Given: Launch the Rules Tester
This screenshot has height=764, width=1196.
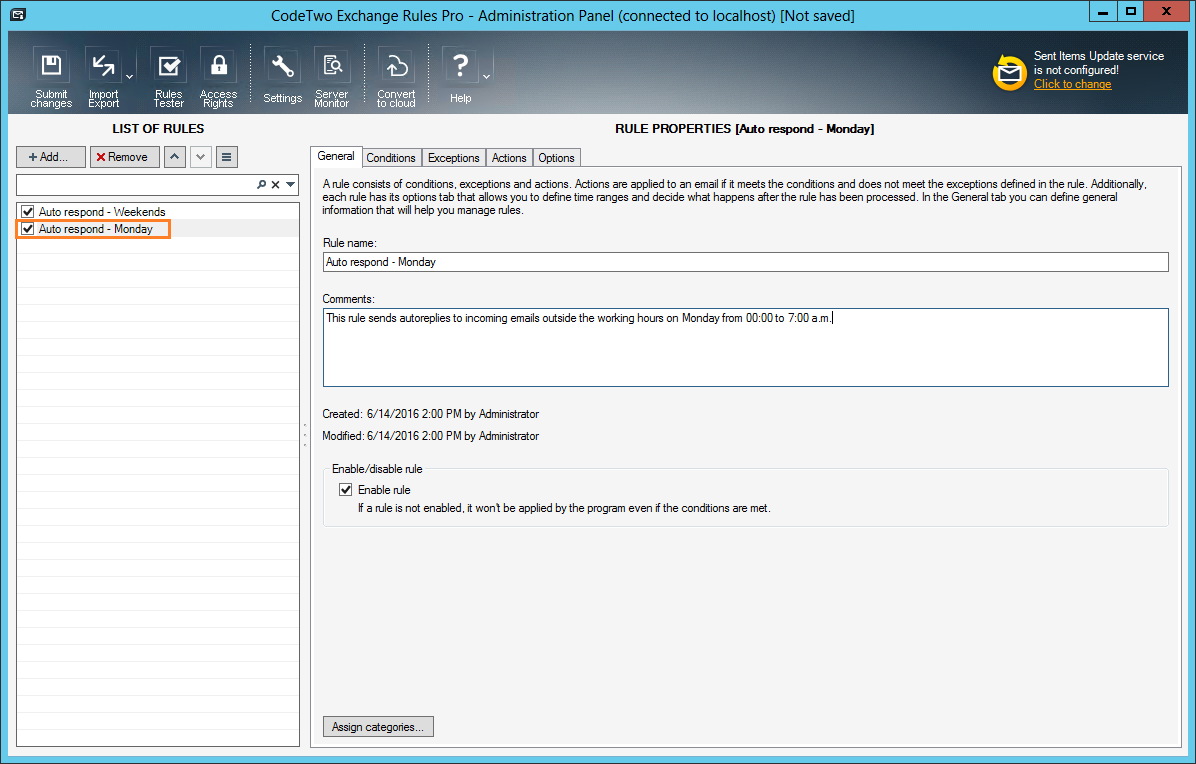Looking at the screenshot, I should coord(169,77).
